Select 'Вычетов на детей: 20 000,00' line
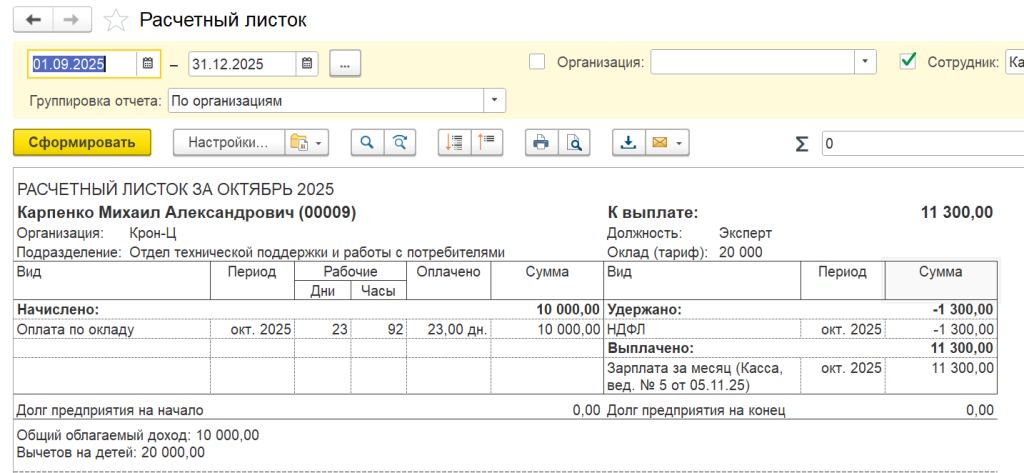1024x473 pixels. [x=110, y=451]
